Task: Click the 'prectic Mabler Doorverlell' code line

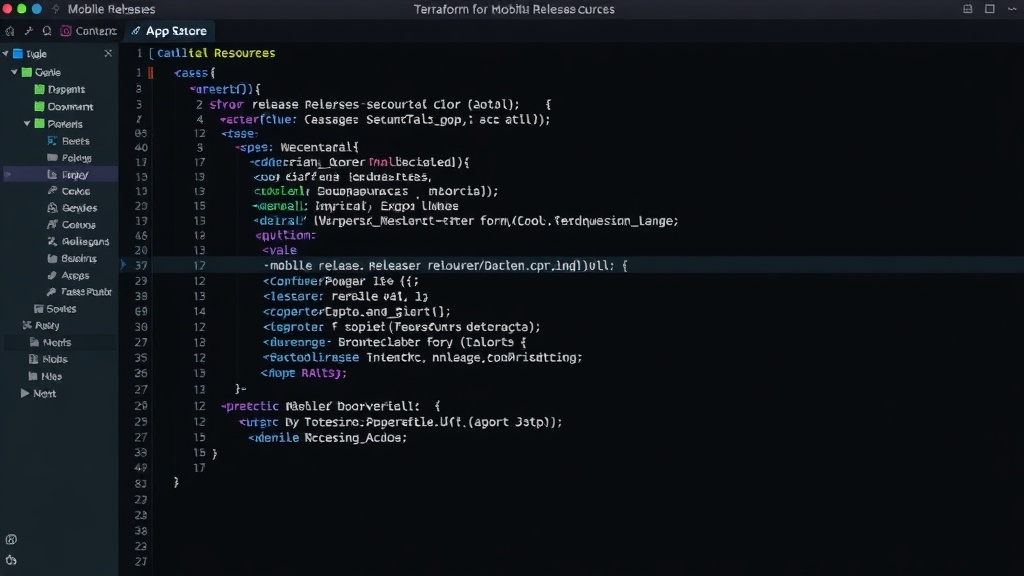Action: tap(330, 406)
